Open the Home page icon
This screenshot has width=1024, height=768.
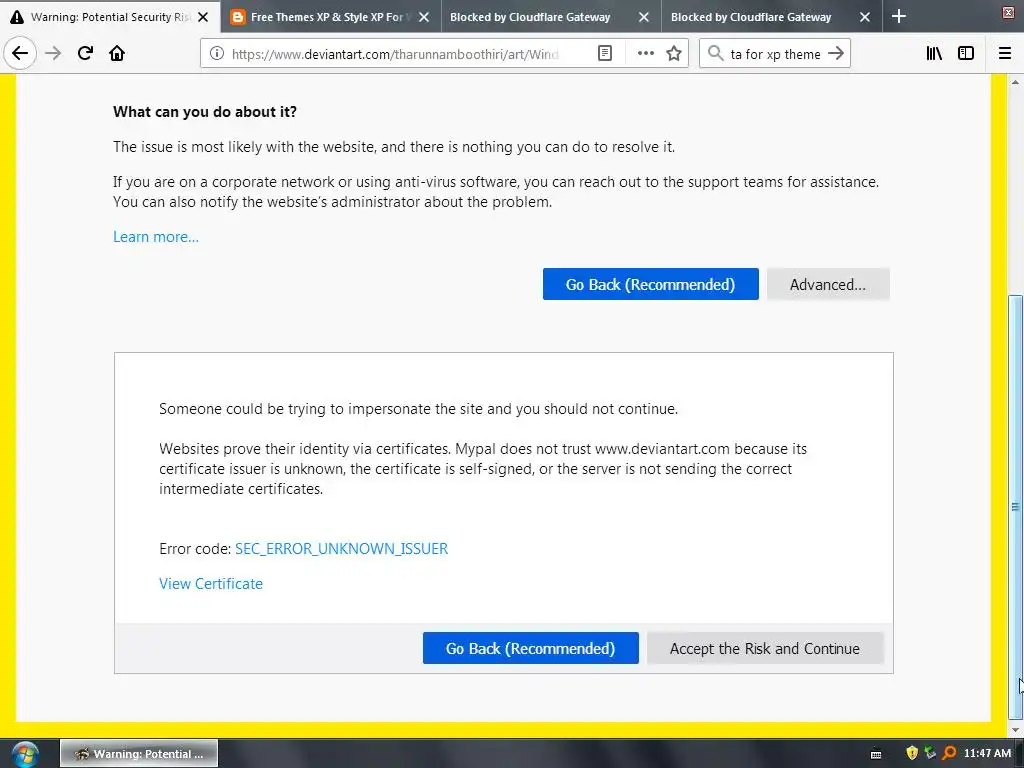click(x=117, y=54)
